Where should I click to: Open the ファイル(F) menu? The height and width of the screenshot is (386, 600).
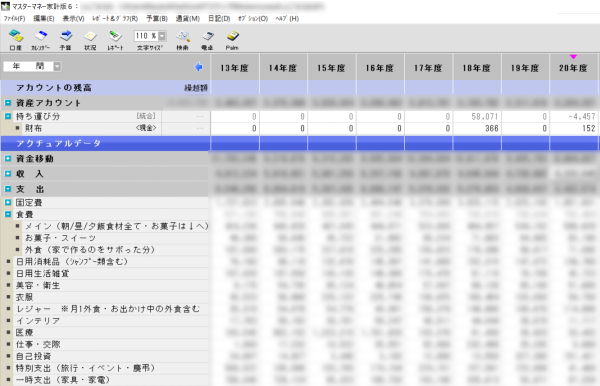15,18
